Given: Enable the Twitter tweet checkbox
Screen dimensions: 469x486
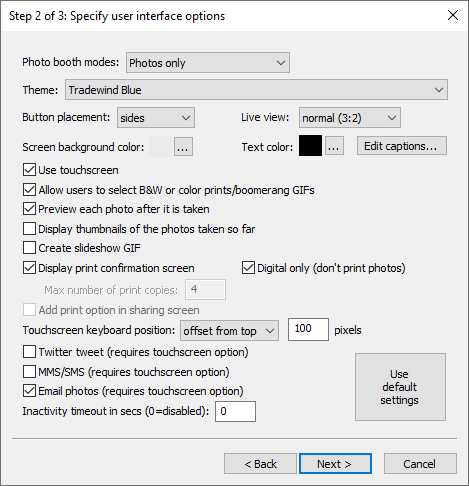Looking at the screenshot, I should [29, 352].
